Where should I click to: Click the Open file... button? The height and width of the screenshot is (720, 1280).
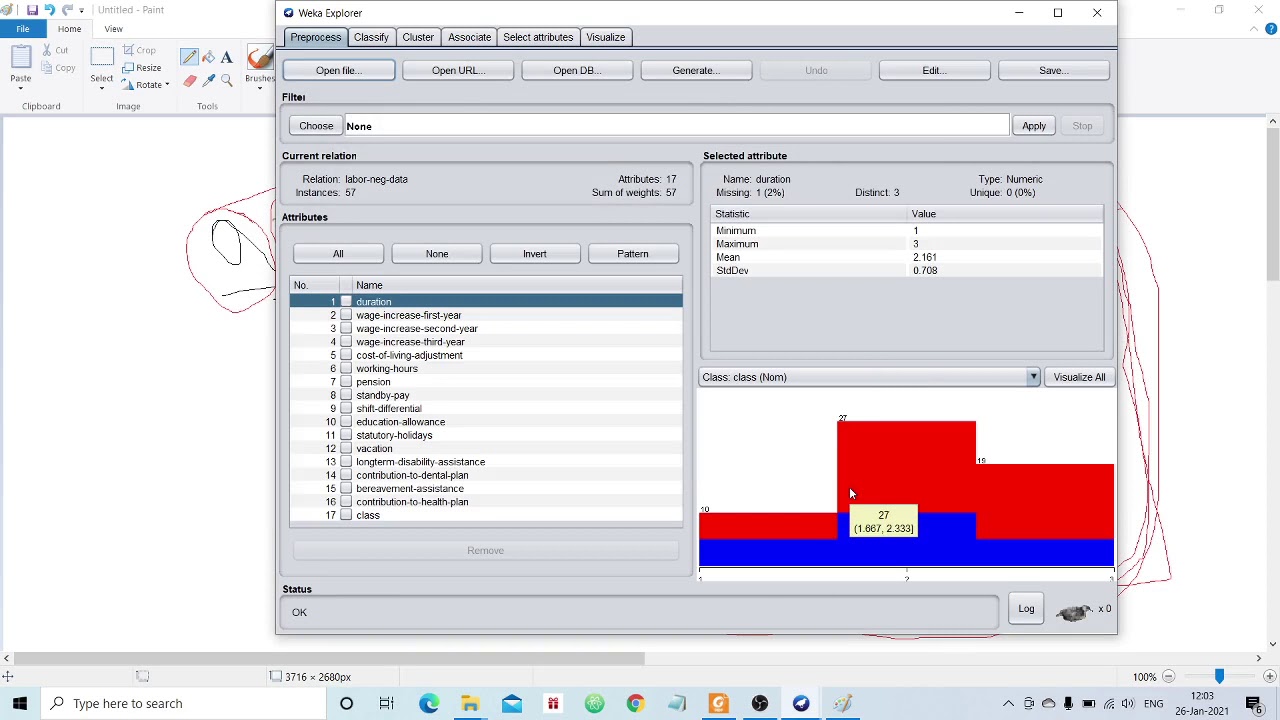pyautogui.click(x=338, y=70)
